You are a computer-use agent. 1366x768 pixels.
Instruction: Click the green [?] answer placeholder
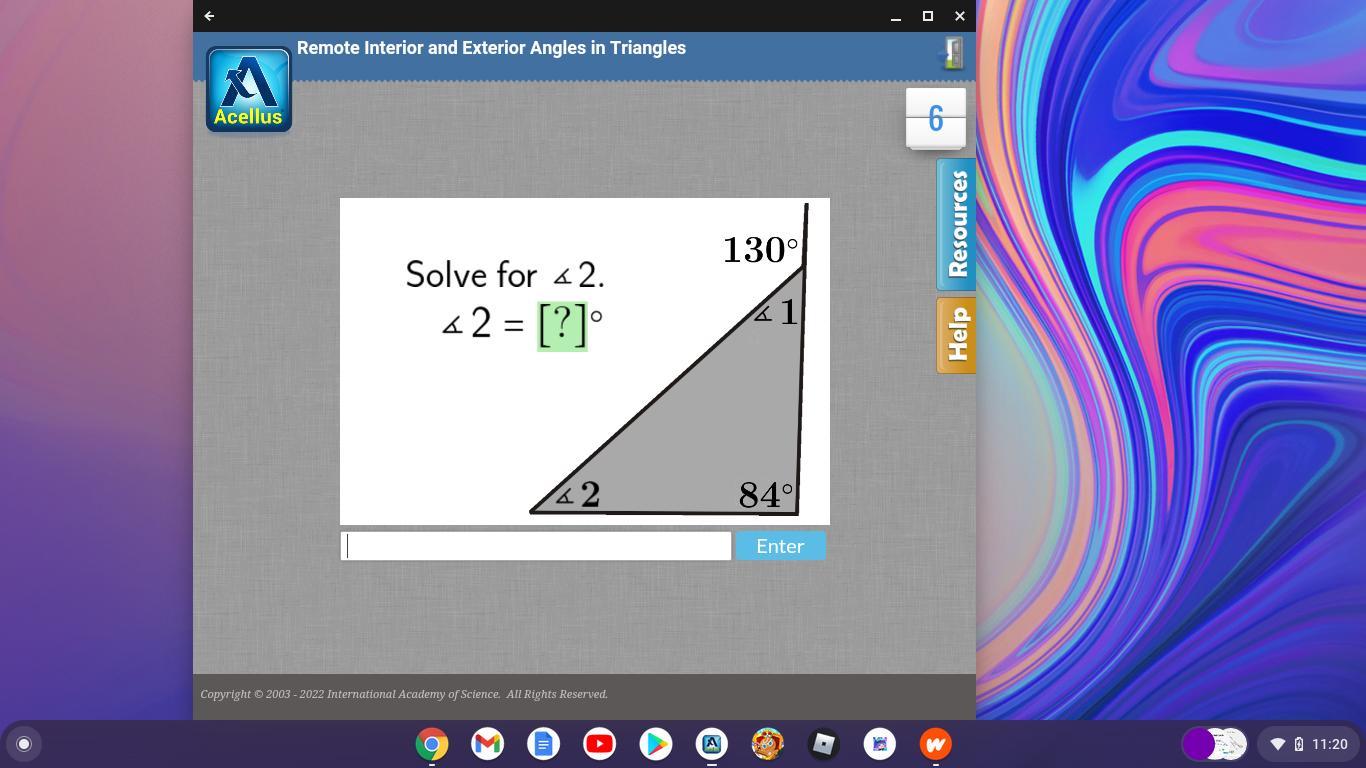click(563, 325)
